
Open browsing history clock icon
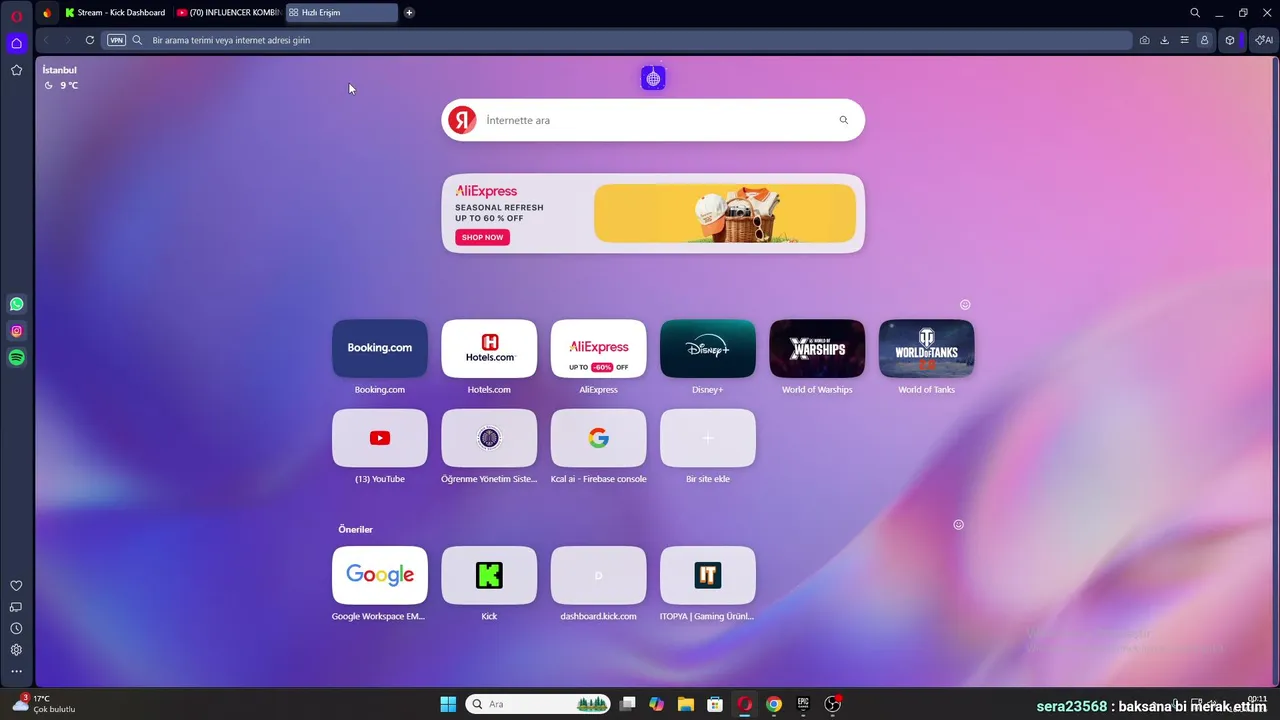(x=16, y=629)
